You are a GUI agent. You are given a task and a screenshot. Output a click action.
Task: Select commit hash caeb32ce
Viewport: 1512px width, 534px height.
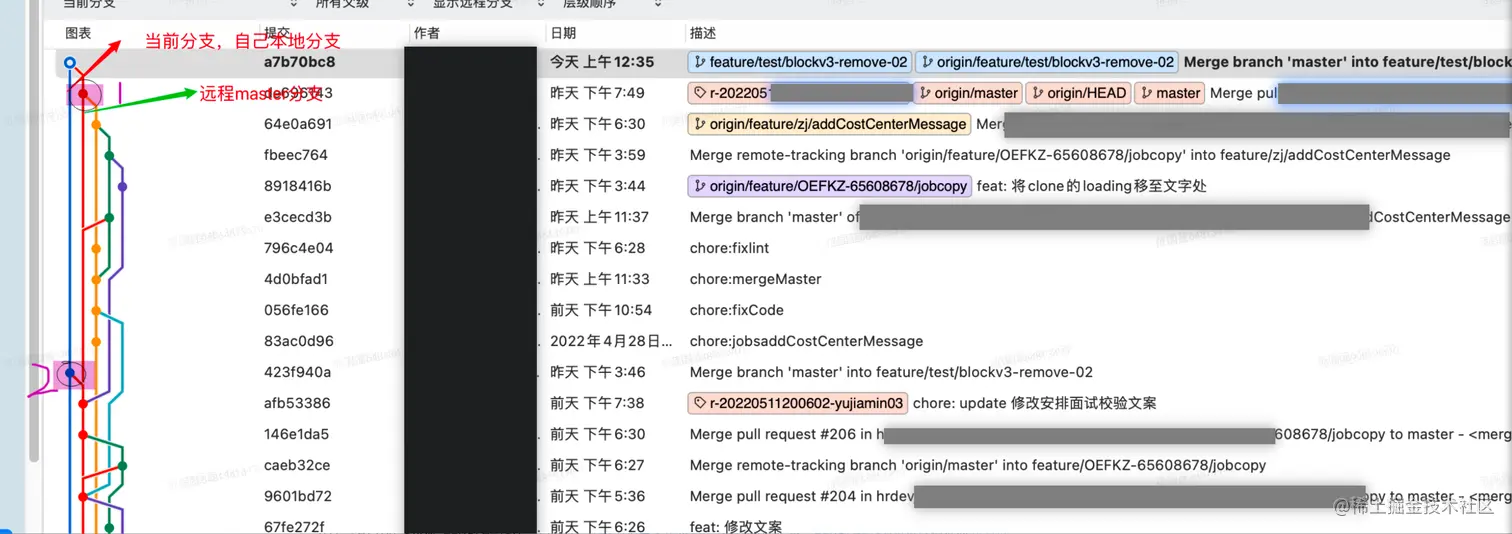297,465
